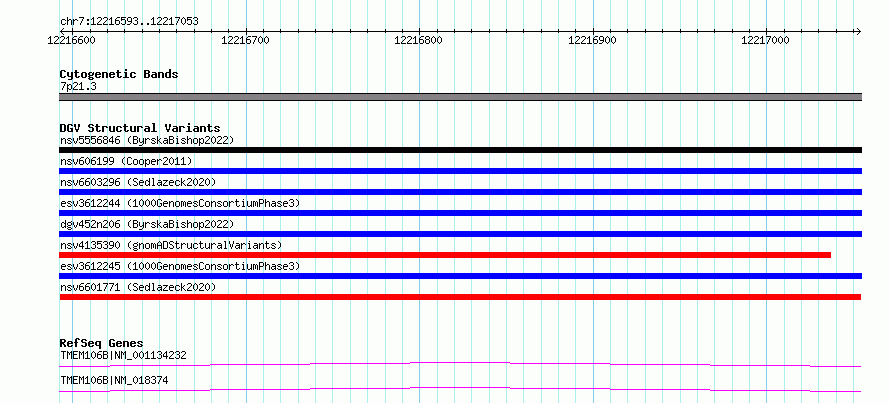
Task: Select the blue dgv452n206 variant bar
Action: tap(461, 234)
